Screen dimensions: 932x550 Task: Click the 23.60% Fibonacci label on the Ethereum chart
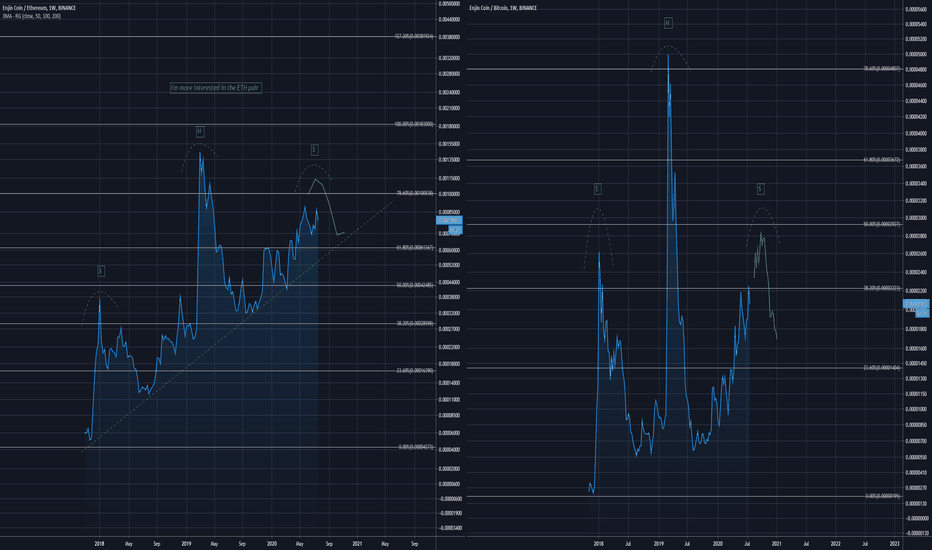pyautogui.click(x=415, y=370)
